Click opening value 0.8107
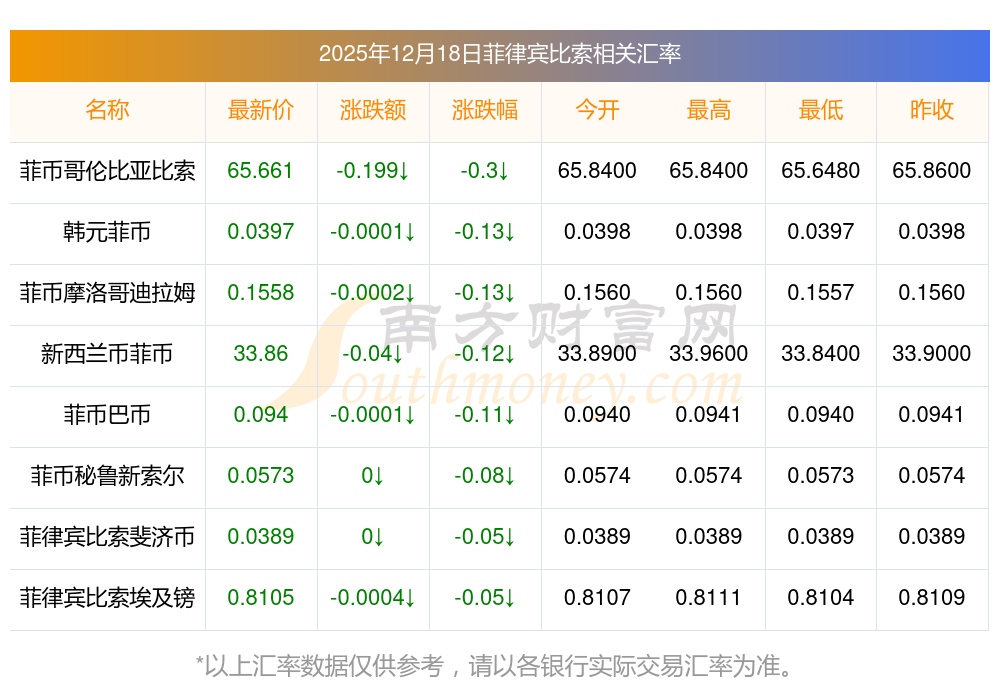 coord(597,598)
